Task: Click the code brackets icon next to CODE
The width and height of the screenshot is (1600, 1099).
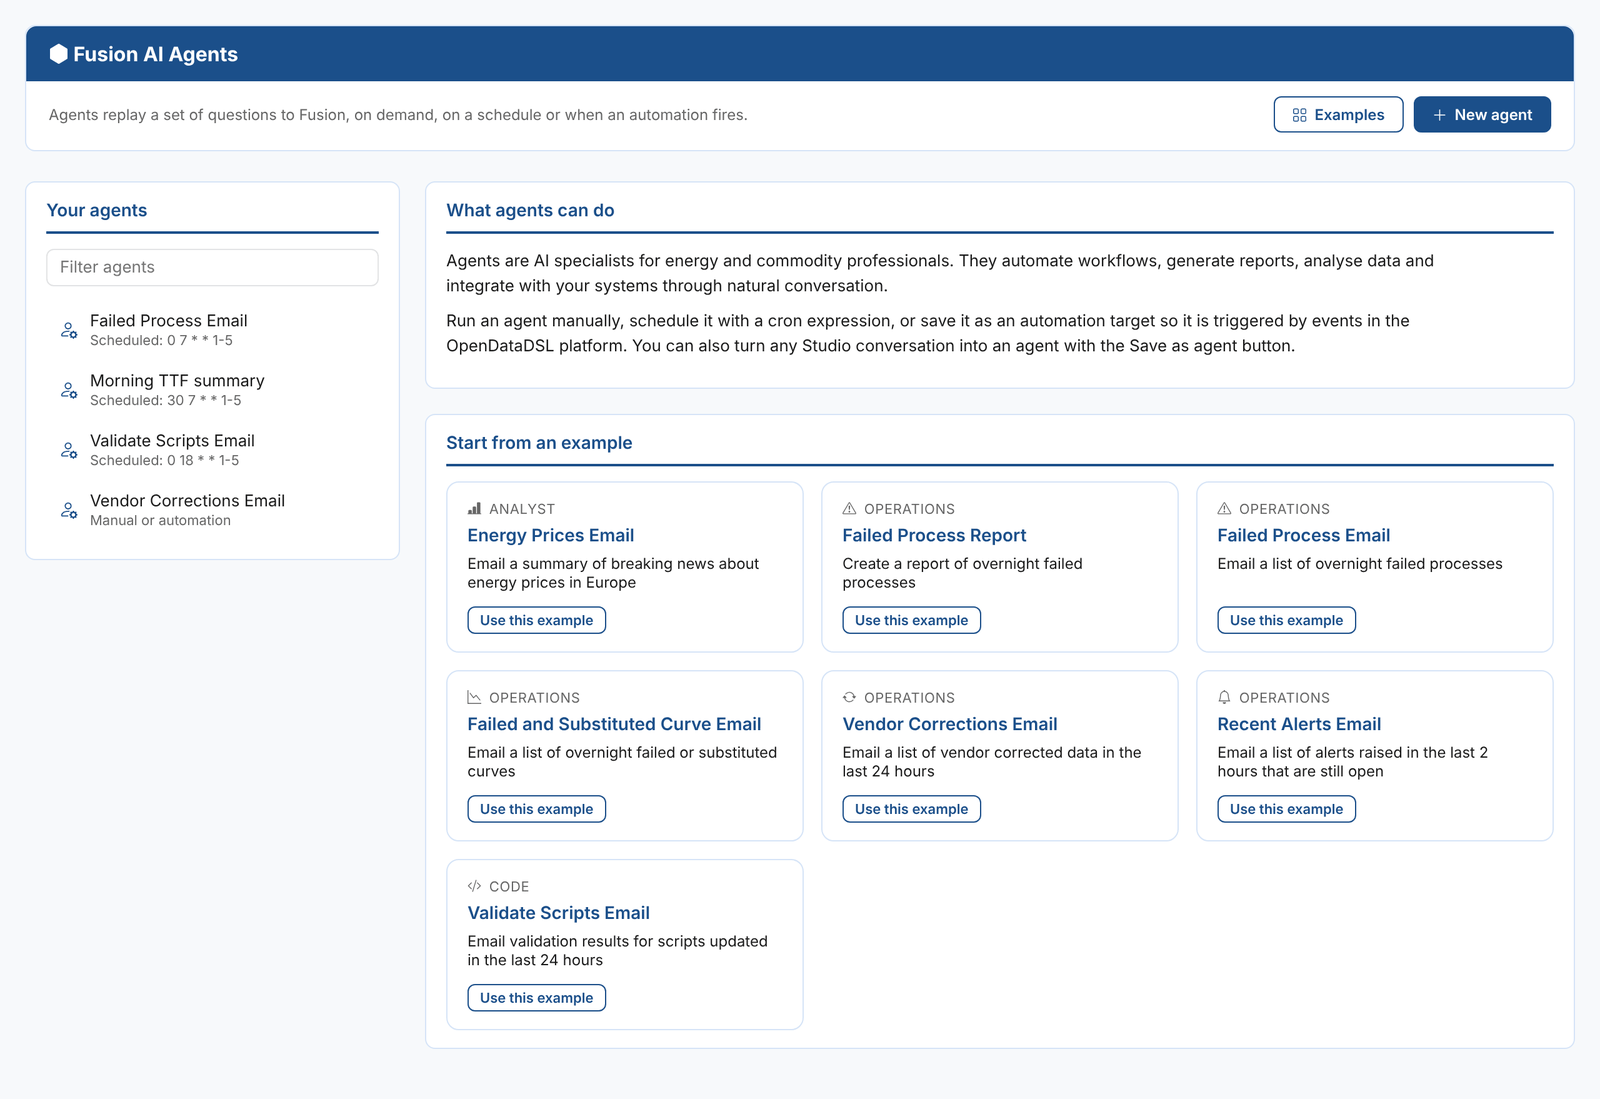Action: [x=475, y=887]
